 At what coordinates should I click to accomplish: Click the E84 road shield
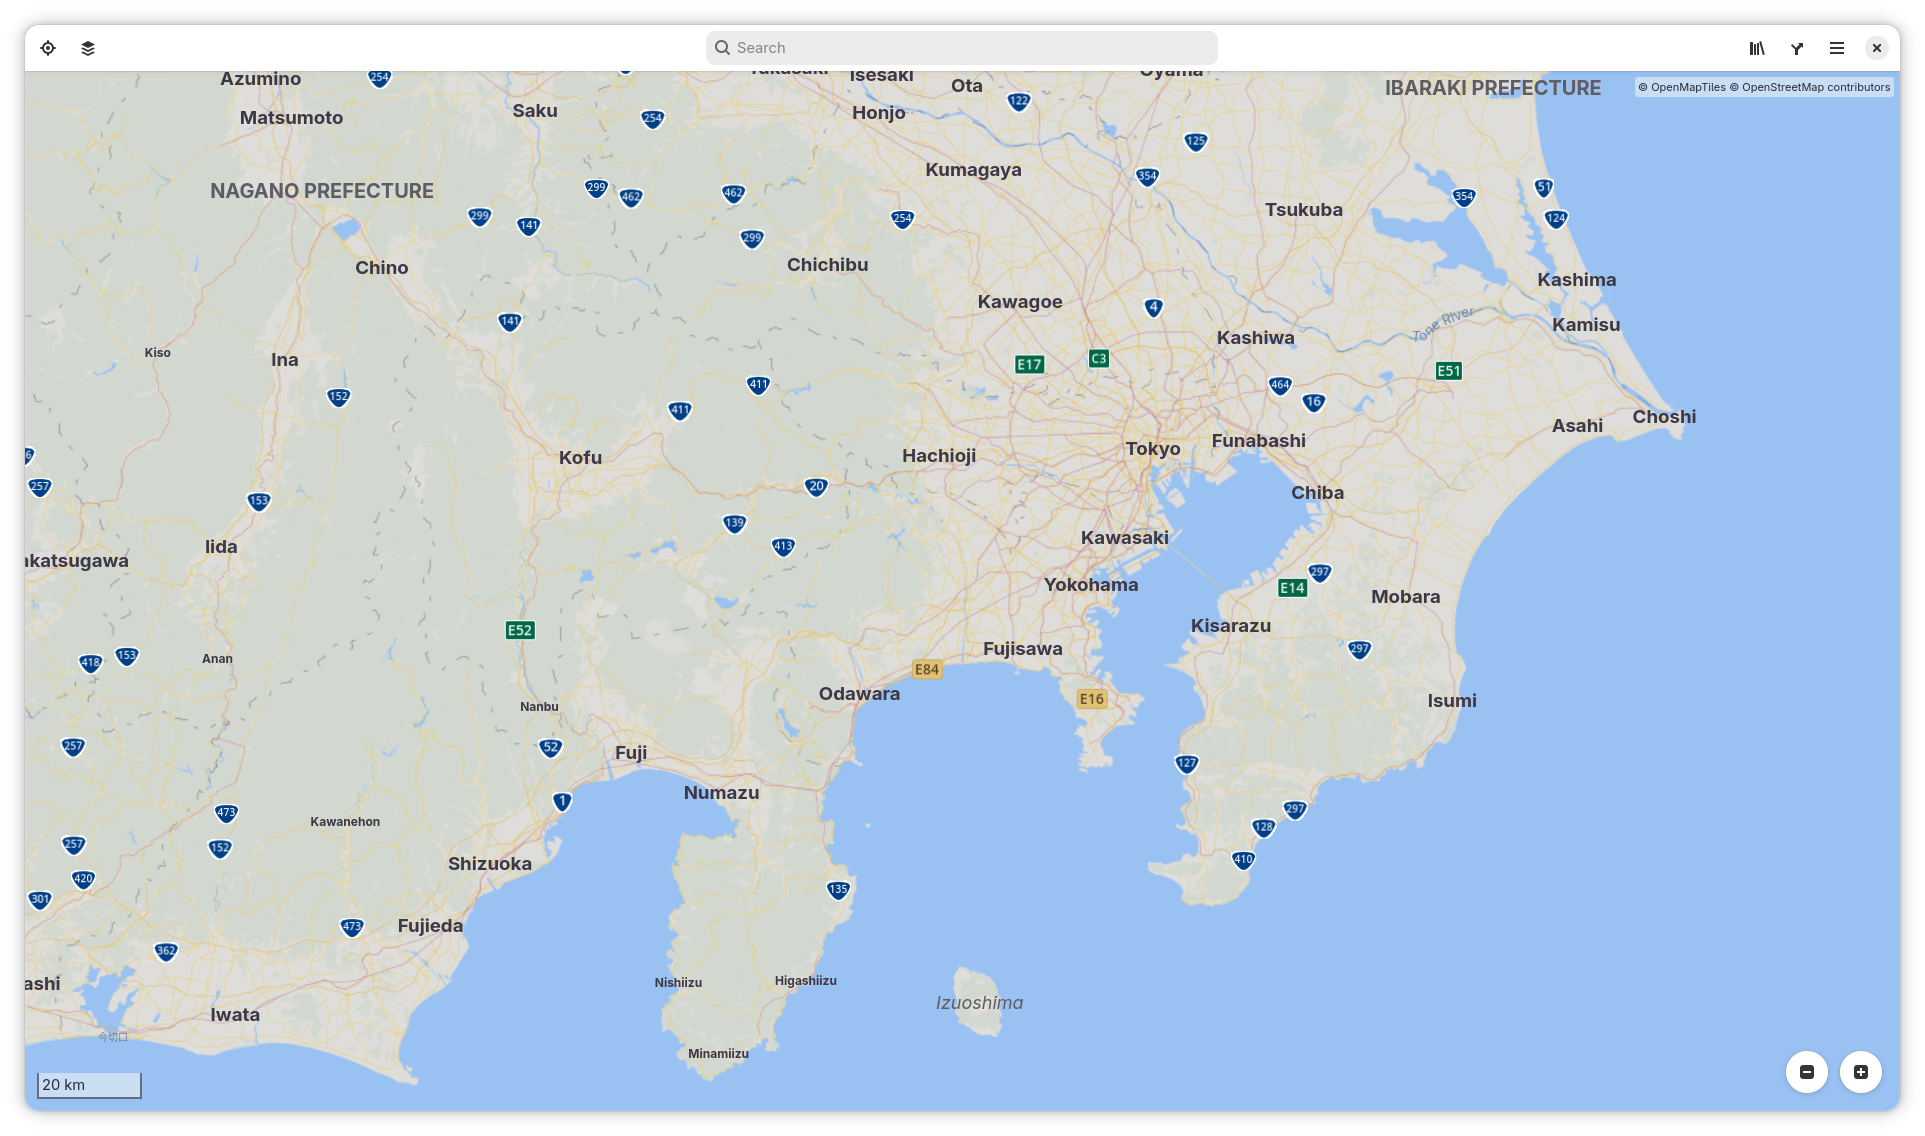point(927,670)
